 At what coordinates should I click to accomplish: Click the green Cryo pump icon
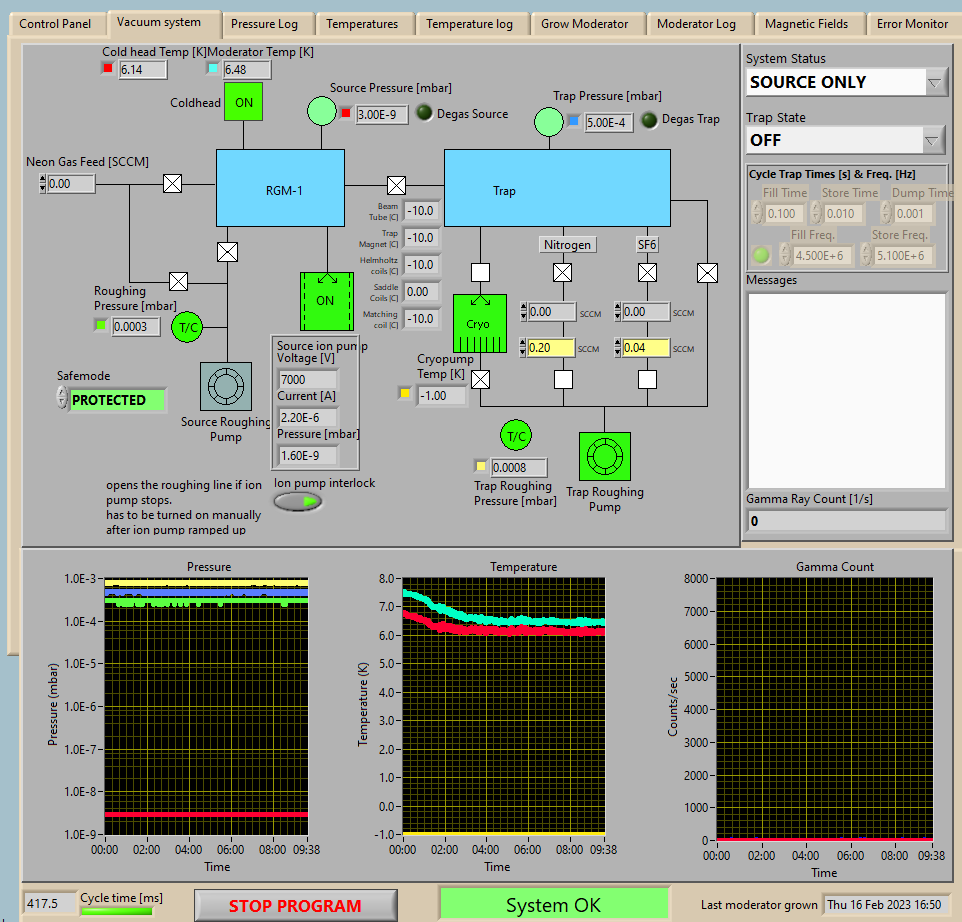coord(480,324)
